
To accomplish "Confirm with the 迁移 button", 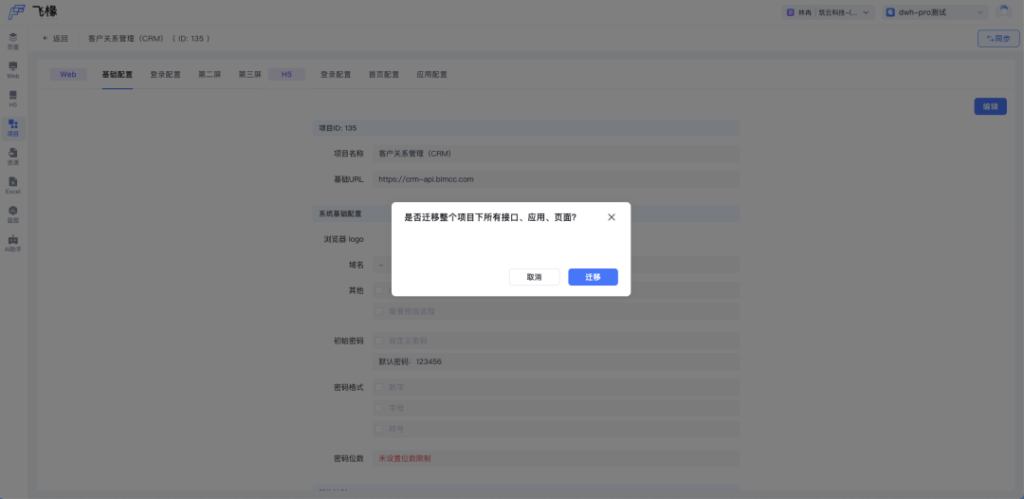I will click(x=592, y=277).
